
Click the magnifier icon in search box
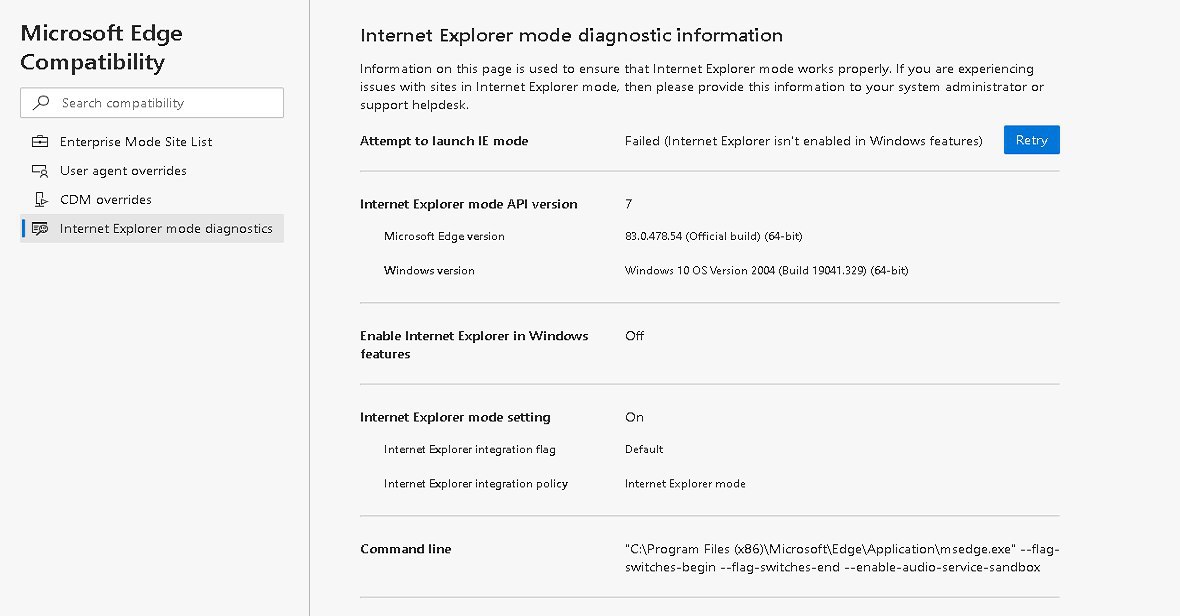(42, 102)
